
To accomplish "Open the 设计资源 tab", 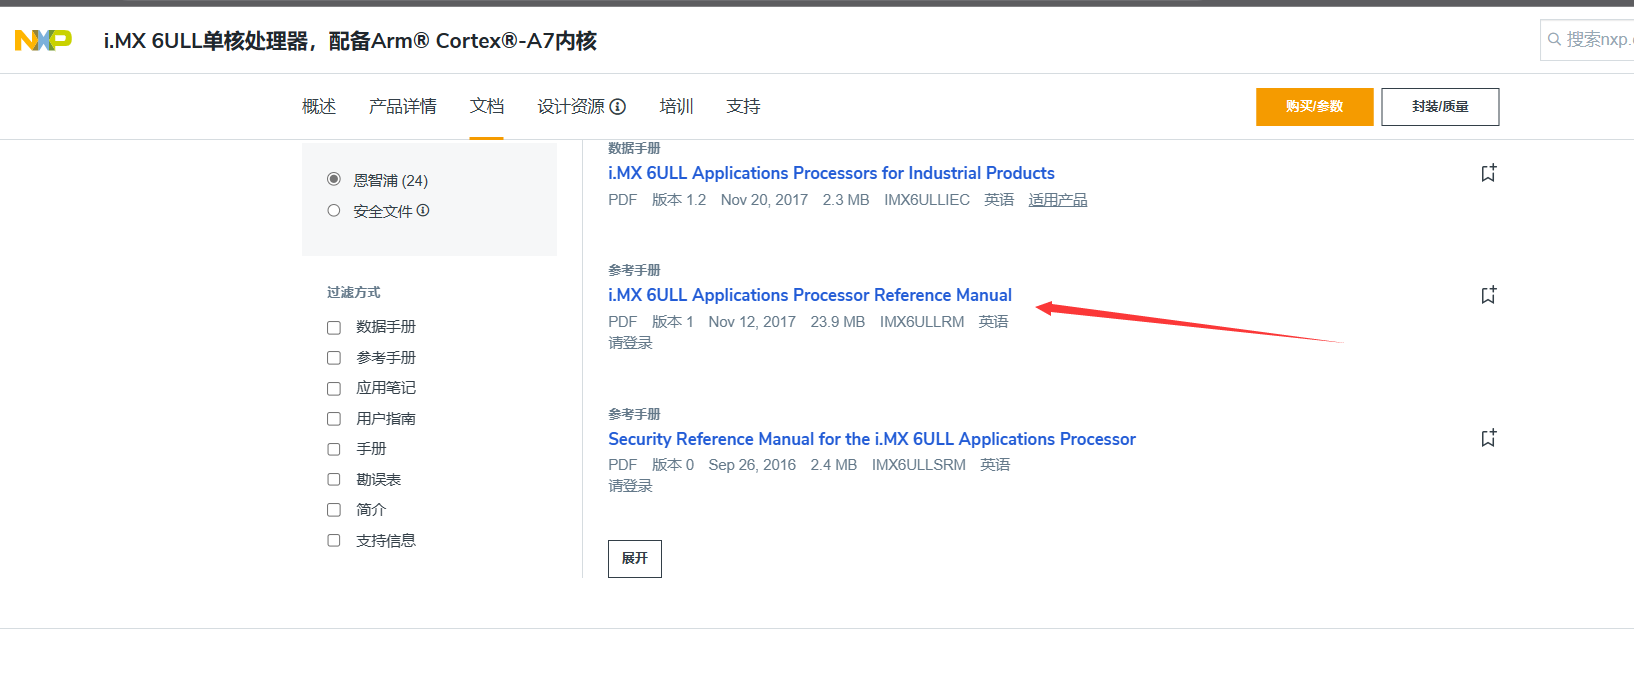I will [571, 106].
